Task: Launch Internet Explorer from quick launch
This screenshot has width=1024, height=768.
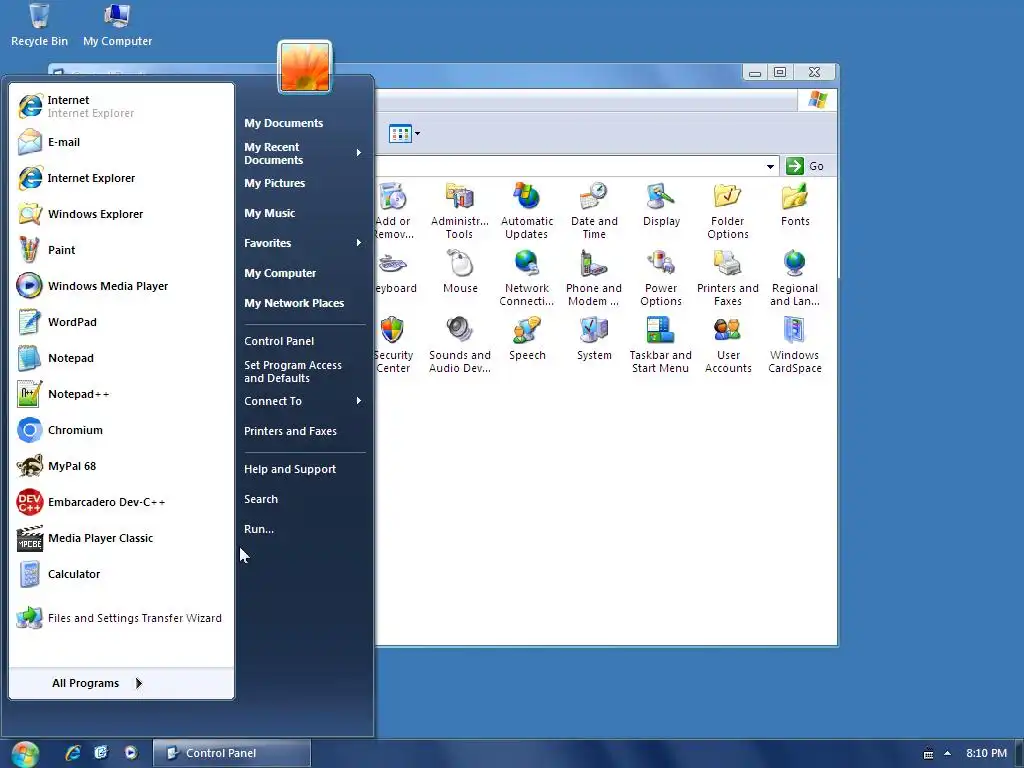Action: pyautogui.click(x=72, y=753)
